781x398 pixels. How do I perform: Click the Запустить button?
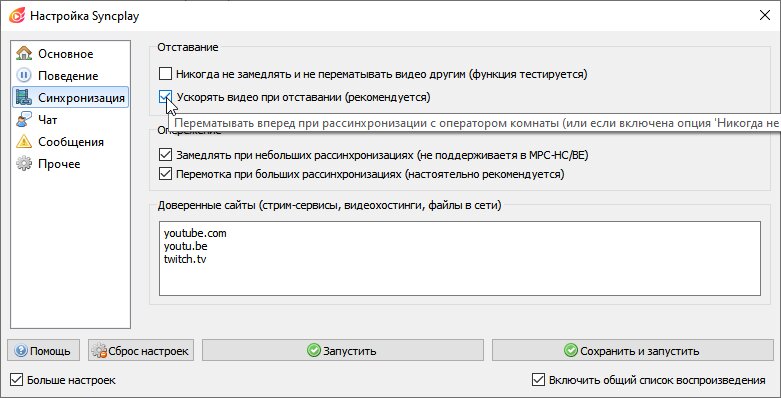343,350
